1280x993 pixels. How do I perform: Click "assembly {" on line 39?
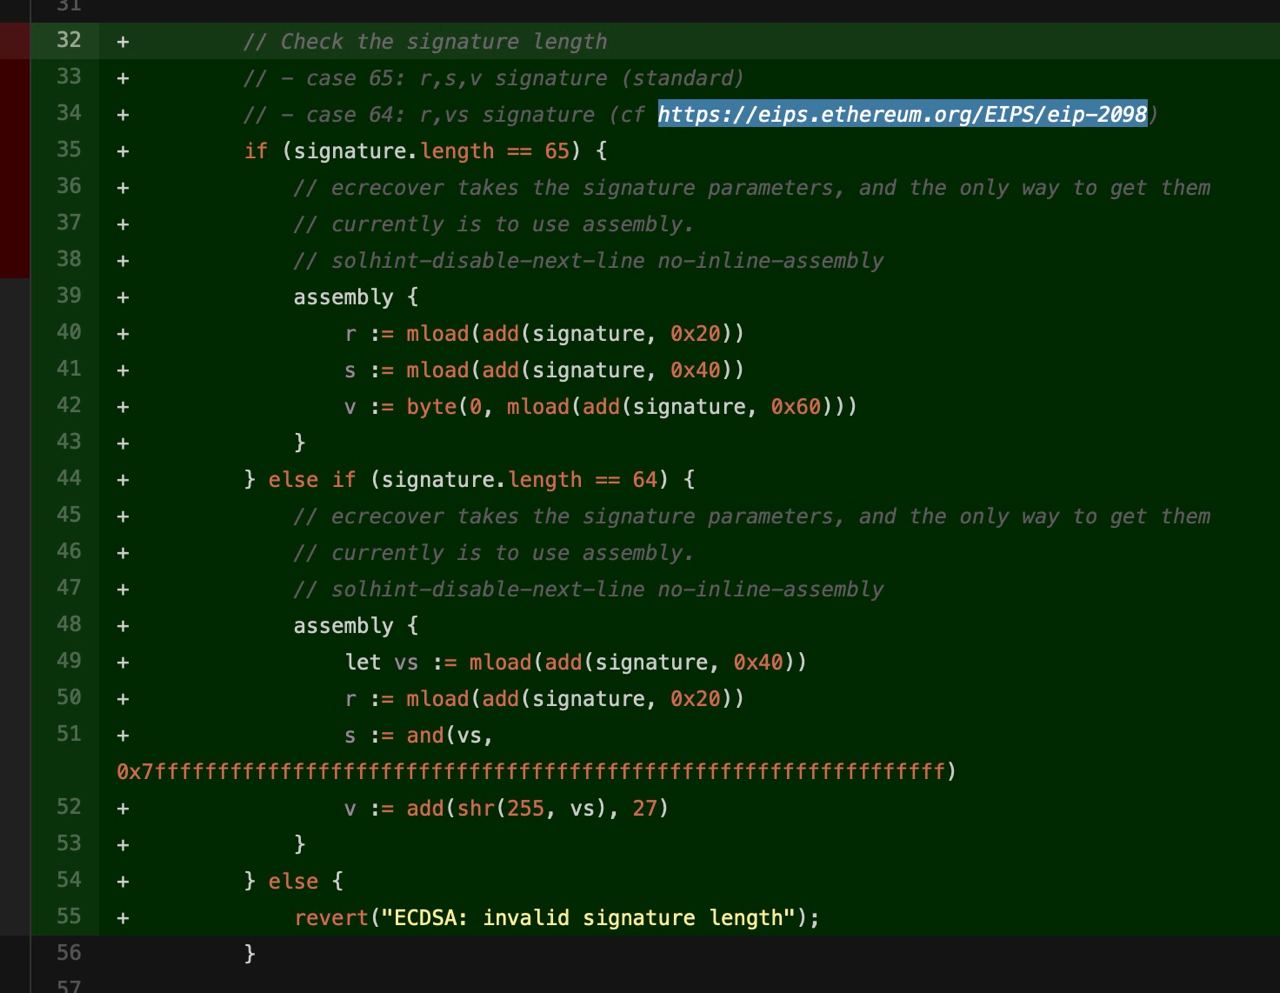coord(356,297)
